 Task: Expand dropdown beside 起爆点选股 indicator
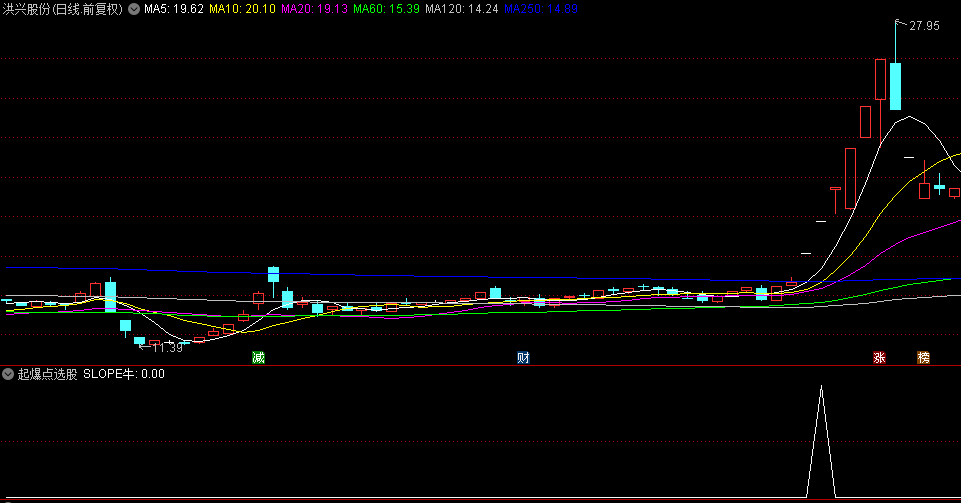(x=8, y=374)
